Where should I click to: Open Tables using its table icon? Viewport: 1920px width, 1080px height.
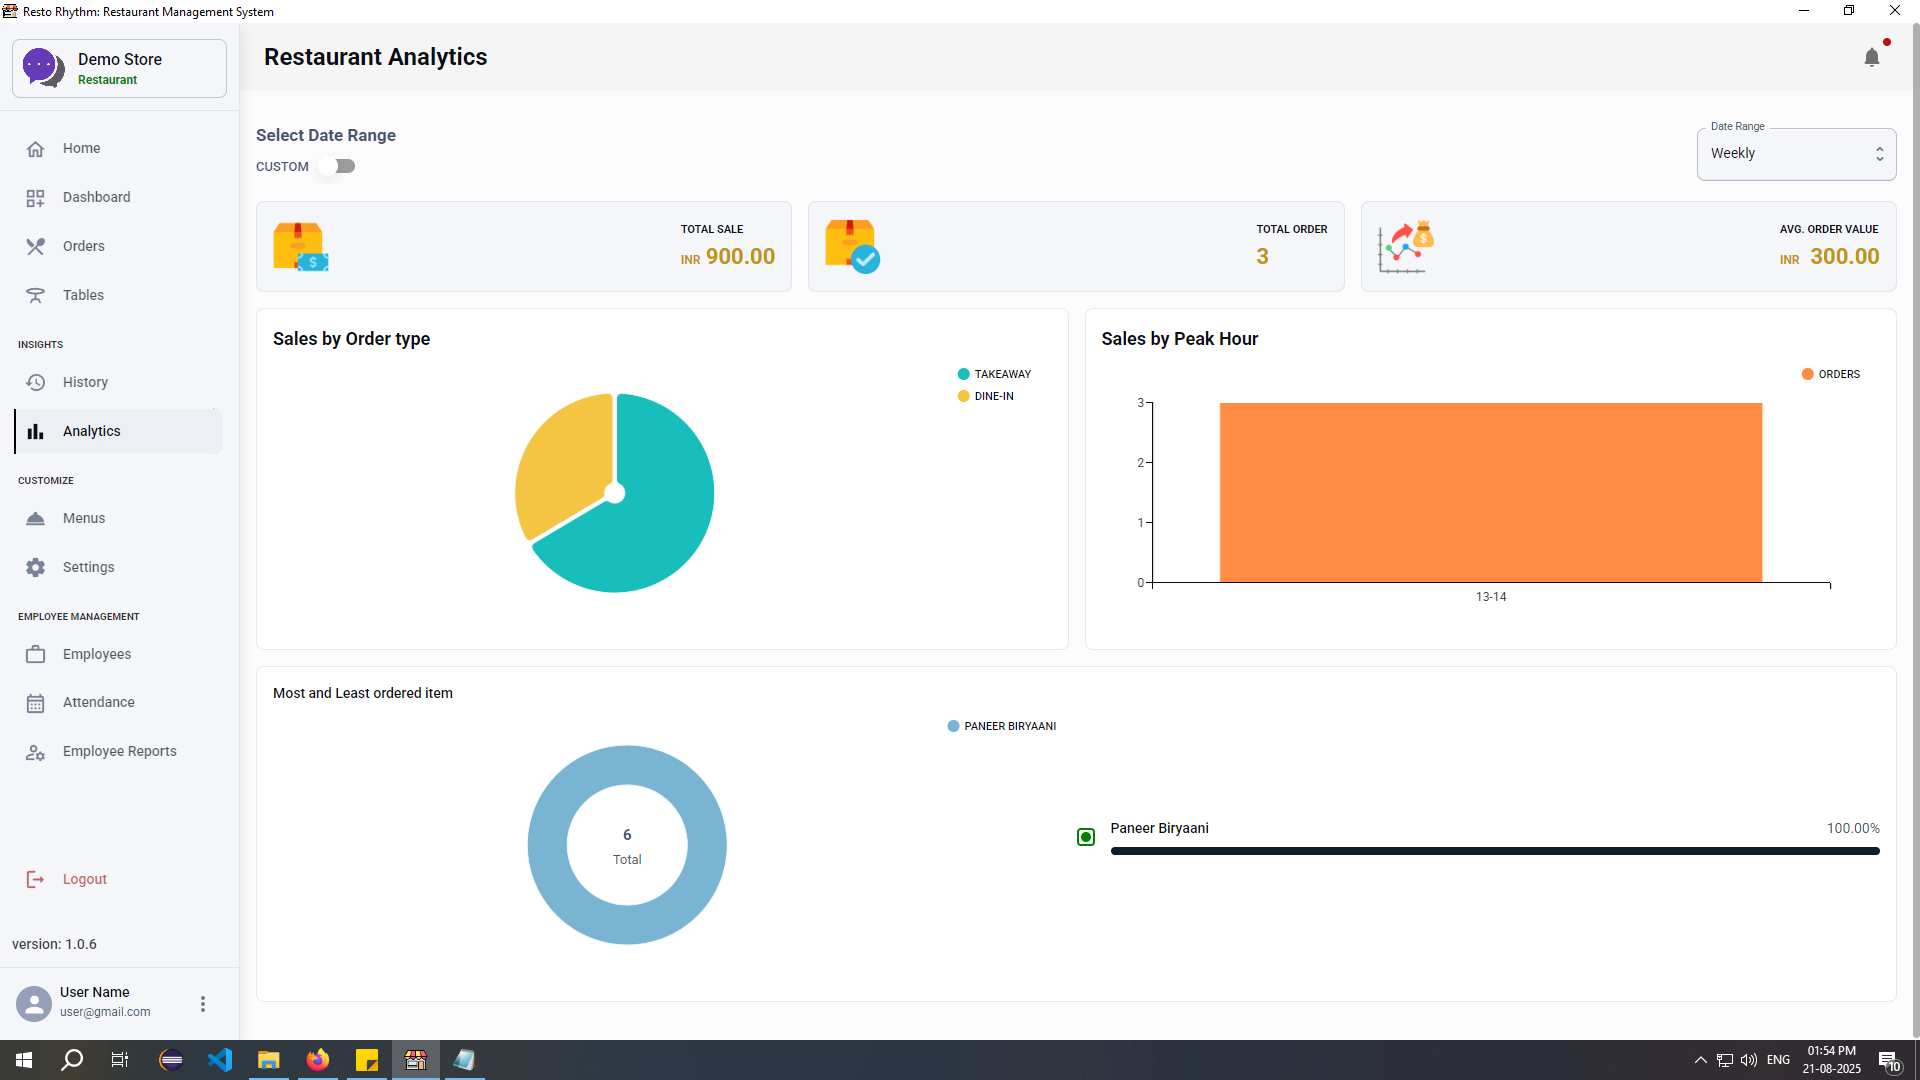36,296
